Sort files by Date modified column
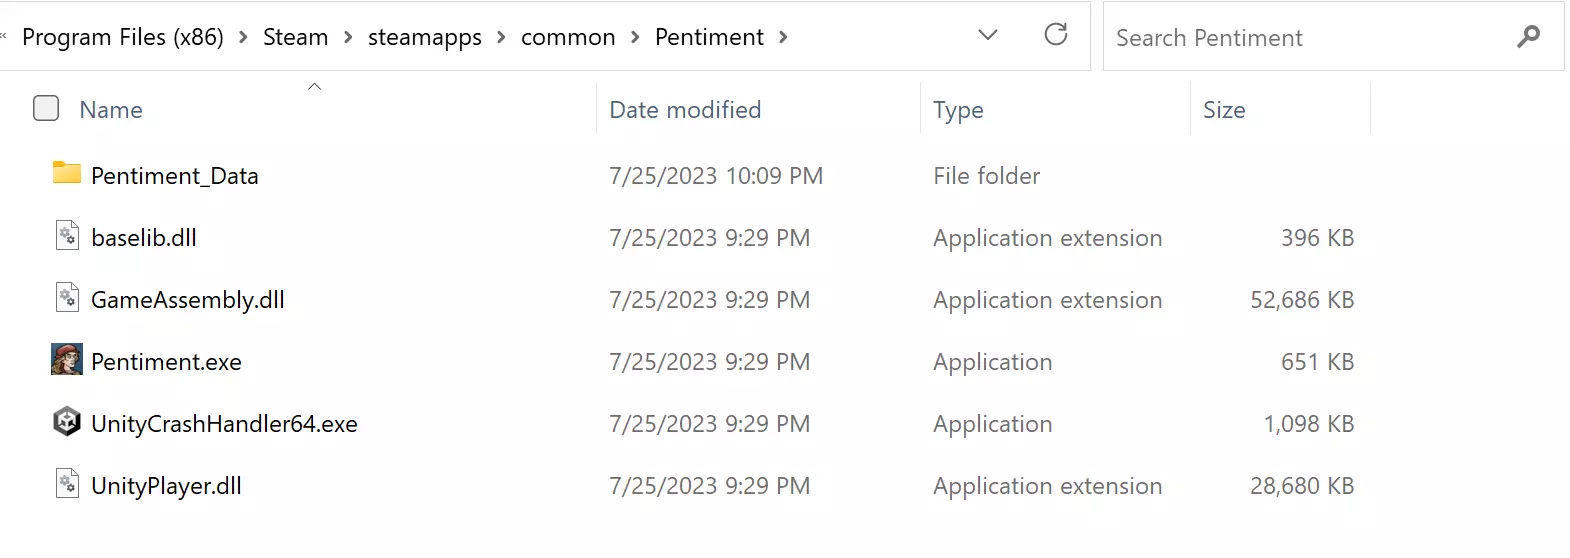Screen dimensions: 1570x558 (685, 110)
